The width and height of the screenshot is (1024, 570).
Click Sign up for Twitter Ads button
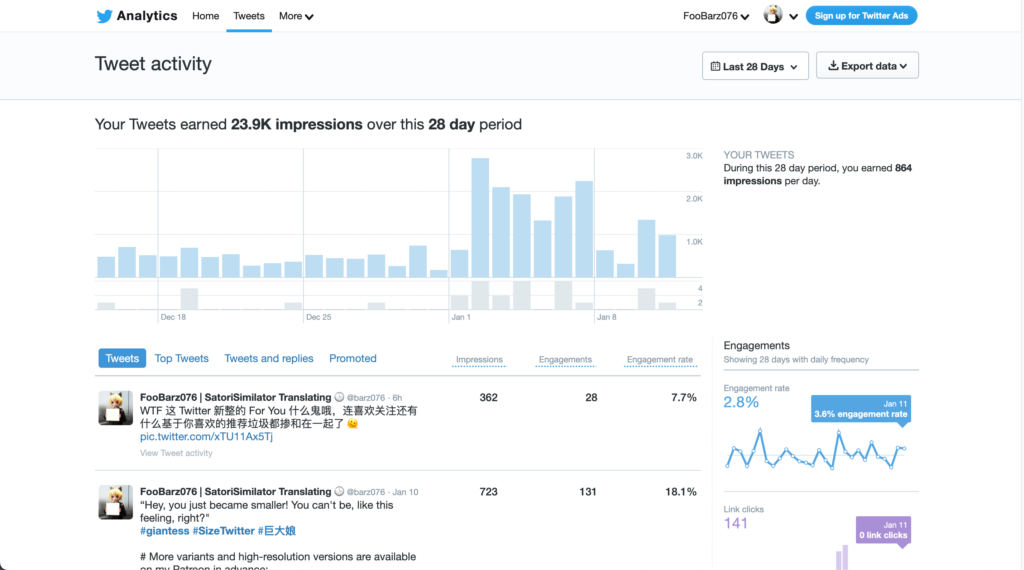point(861,16)
